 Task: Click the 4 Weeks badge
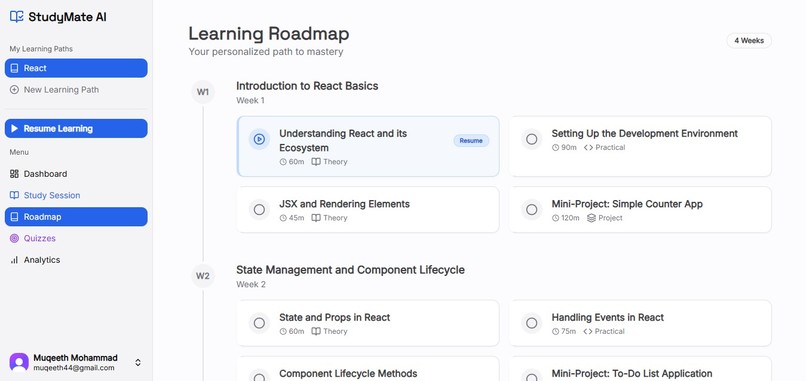pos(749,41)
